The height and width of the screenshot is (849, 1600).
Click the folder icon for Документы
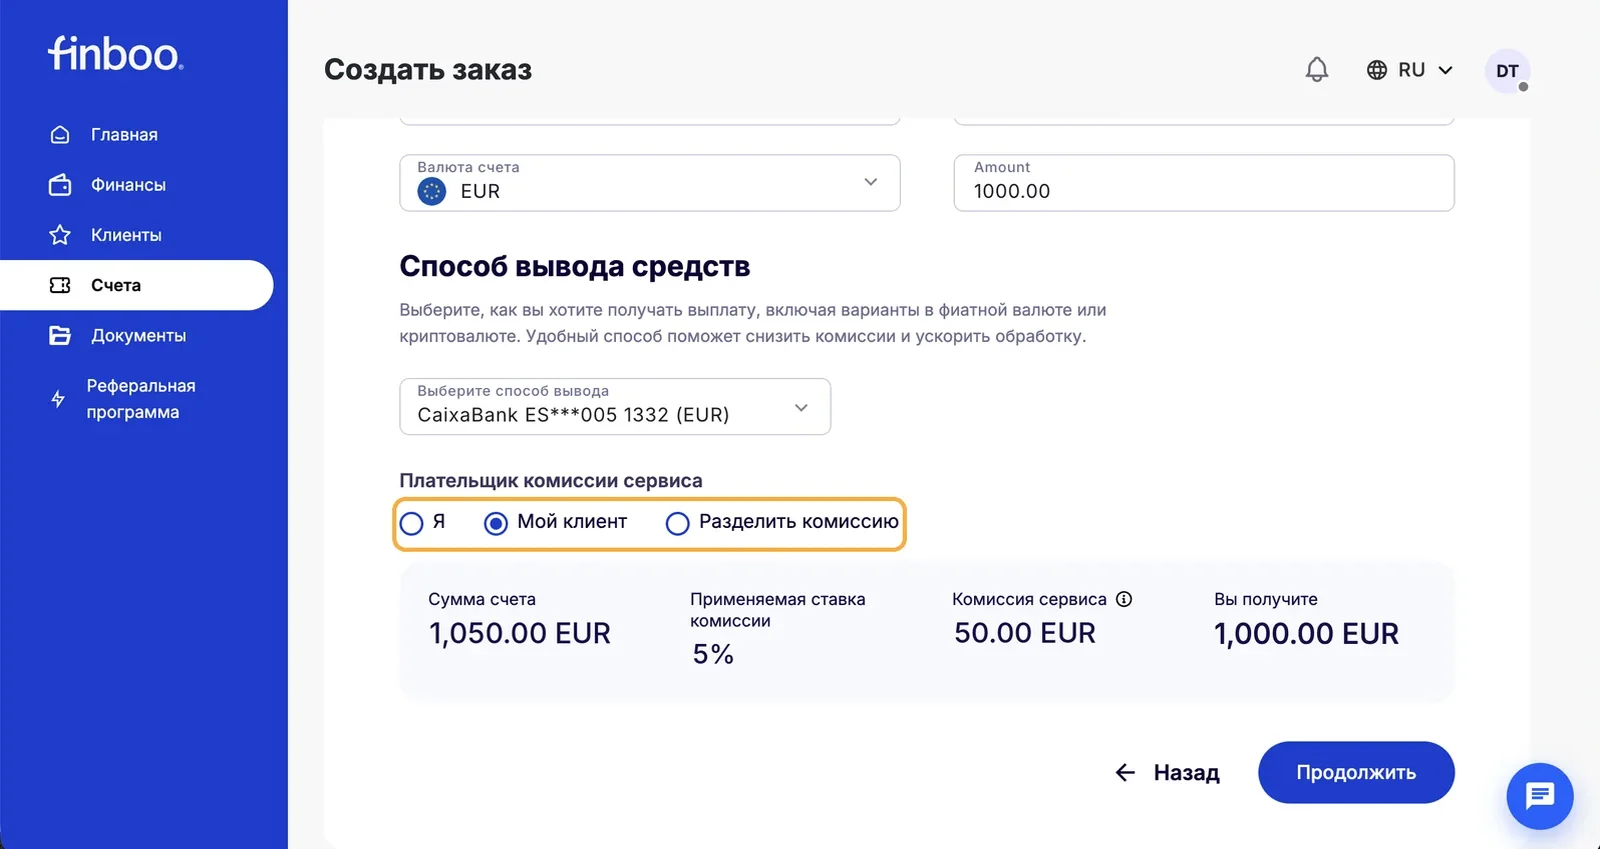click(x=60, y=335)
